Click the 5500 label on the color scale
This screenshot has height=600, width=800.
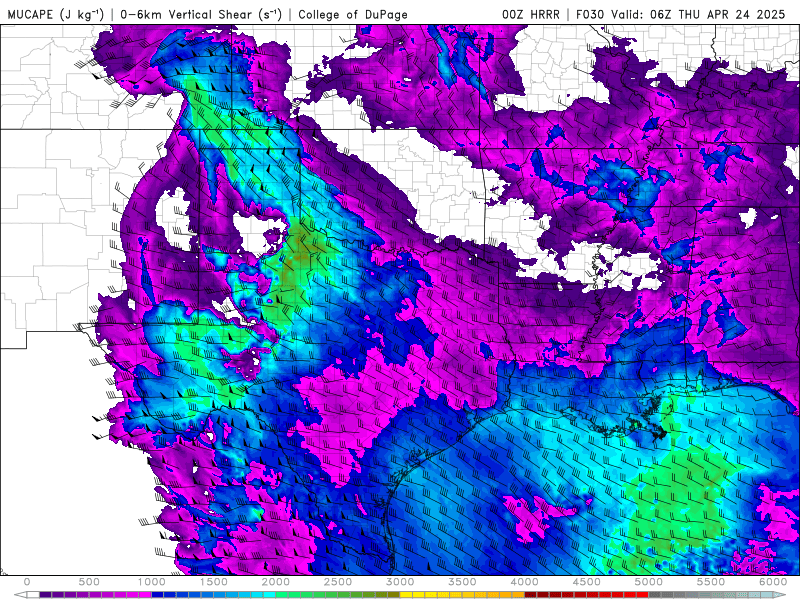tap(711, 582)
